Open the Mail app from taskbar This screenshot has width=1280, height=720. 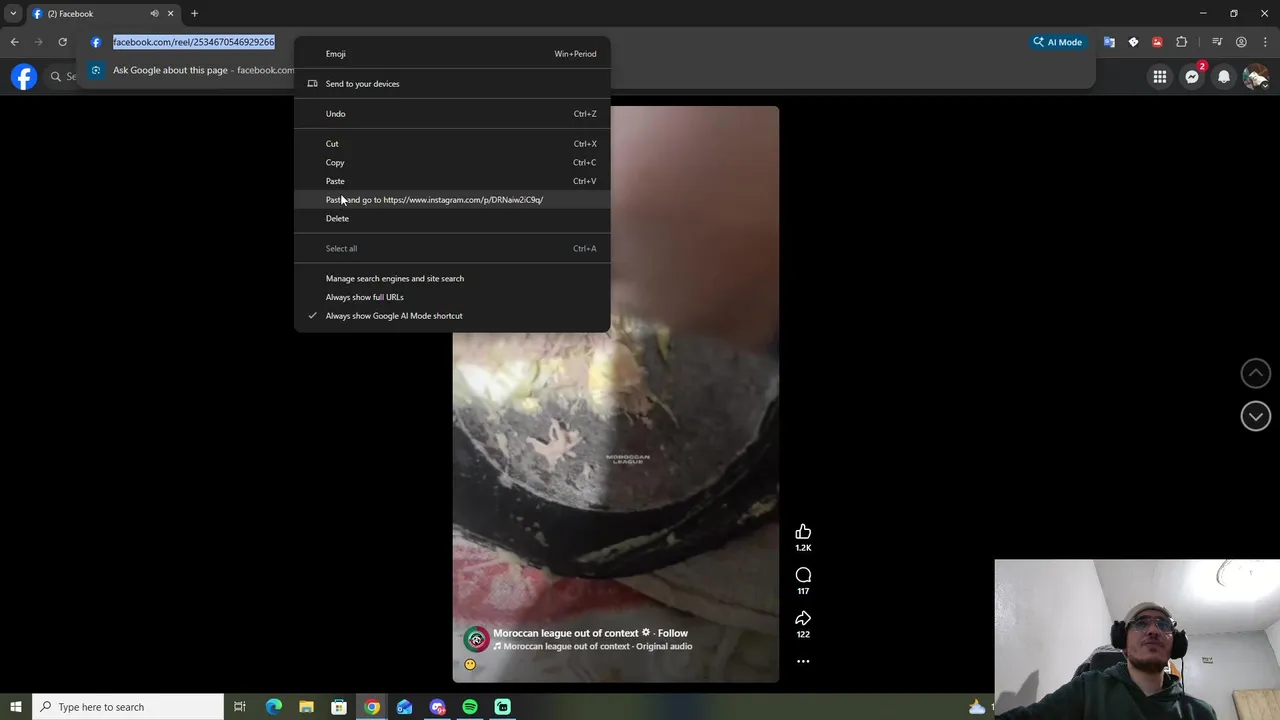click(405, 707)
